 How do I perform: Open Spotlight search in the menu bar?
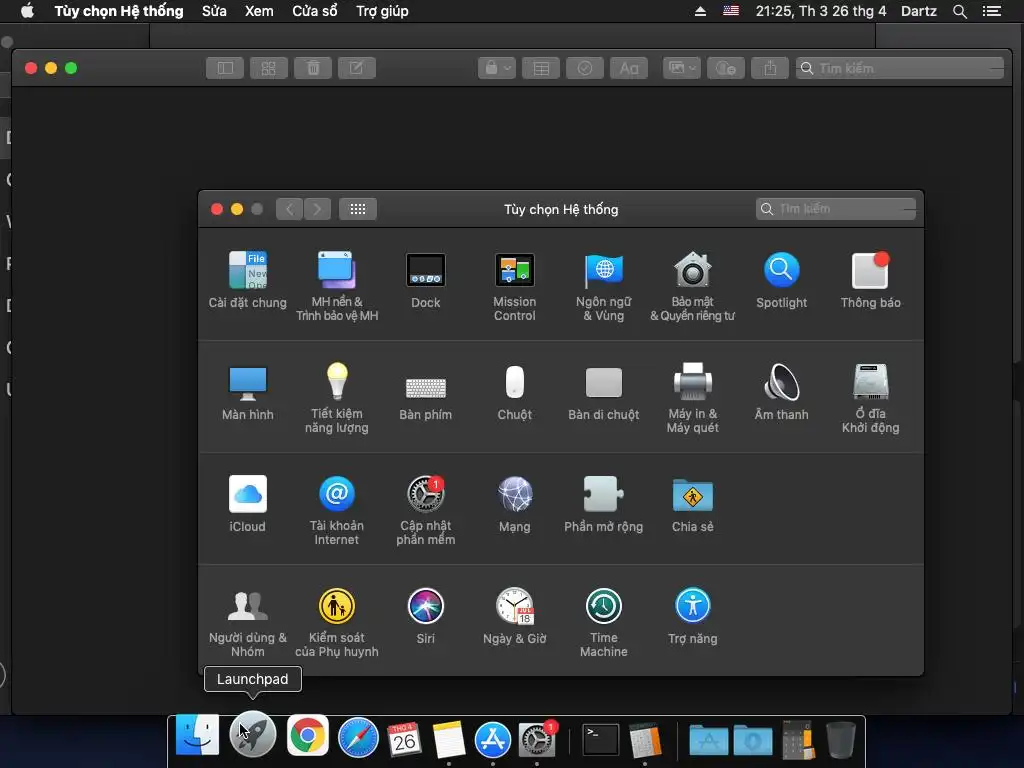click(x=959, y=11)
